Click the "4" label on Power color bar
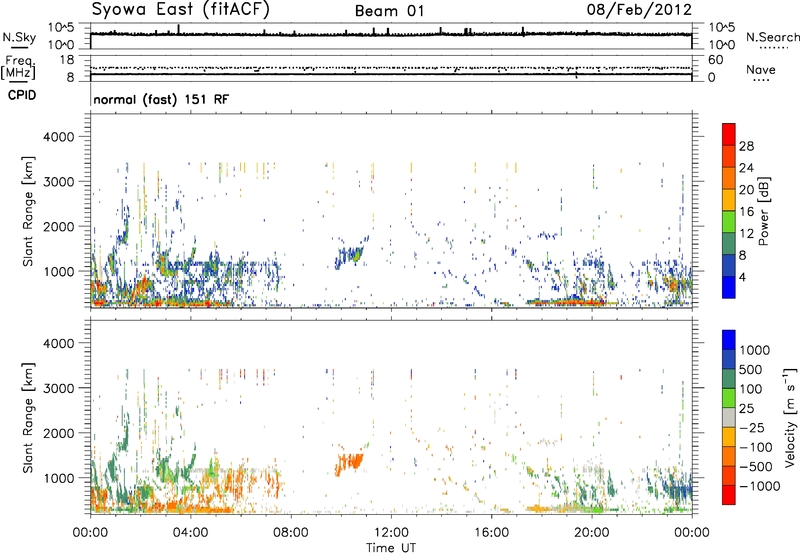800x554 pixels. click(742, 278)
